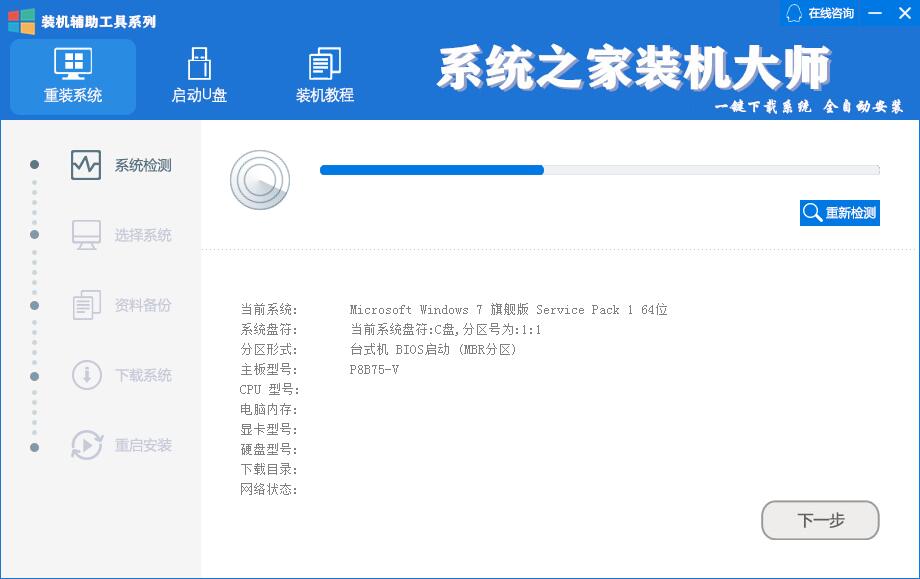Screen dimensions: 920x579
Task: Switch to the 启动U盘 tab
Action: click(199, 77)
